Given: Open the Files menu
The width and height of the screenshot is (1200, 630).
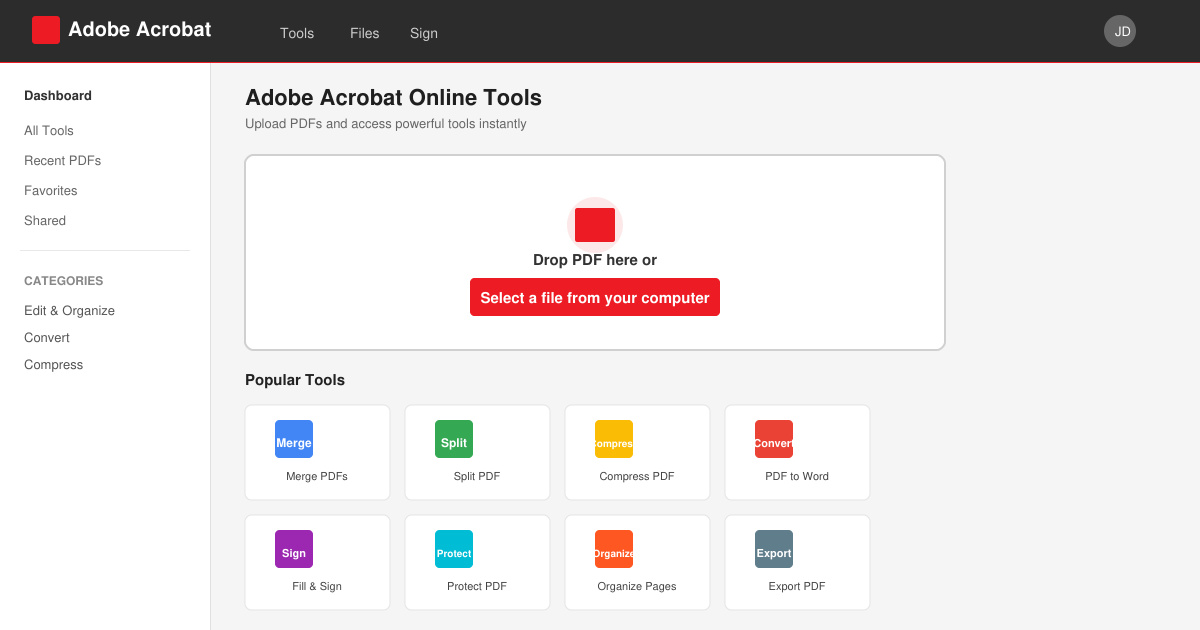Looking at the screenshot, I should [365, 33].
